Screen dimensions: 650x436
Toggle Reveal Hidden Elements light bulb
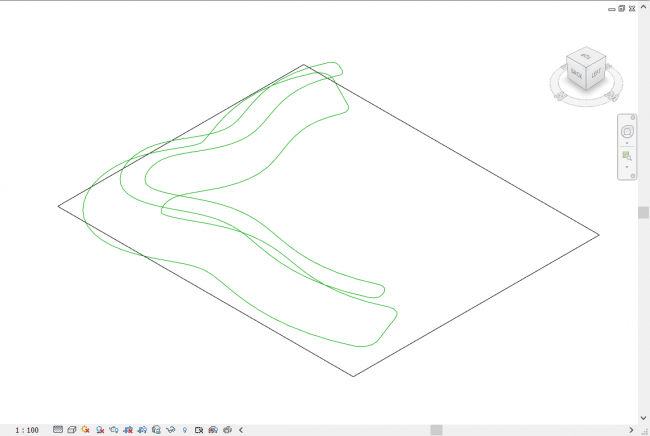click(185, 430)
